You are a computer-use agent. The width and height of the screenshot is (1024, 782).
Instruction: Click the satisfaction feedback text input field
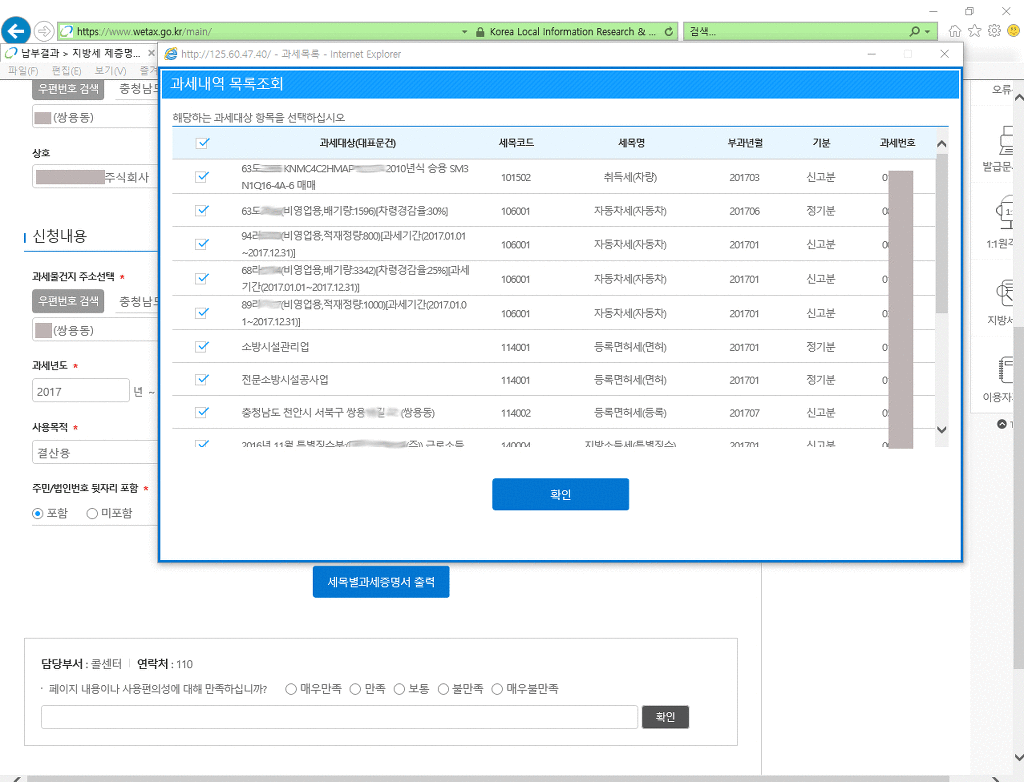[339, 717]
